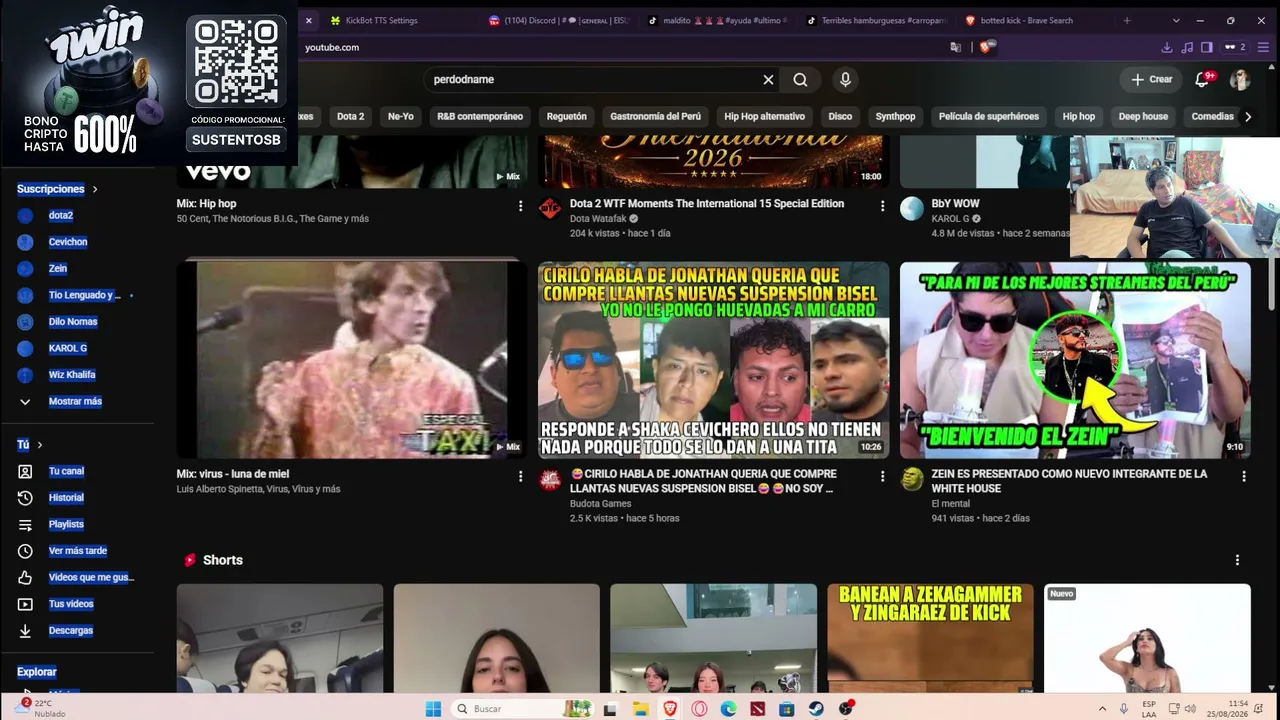Switch to the Discord browser tab

pyautogui.click(x=558, y=20)
